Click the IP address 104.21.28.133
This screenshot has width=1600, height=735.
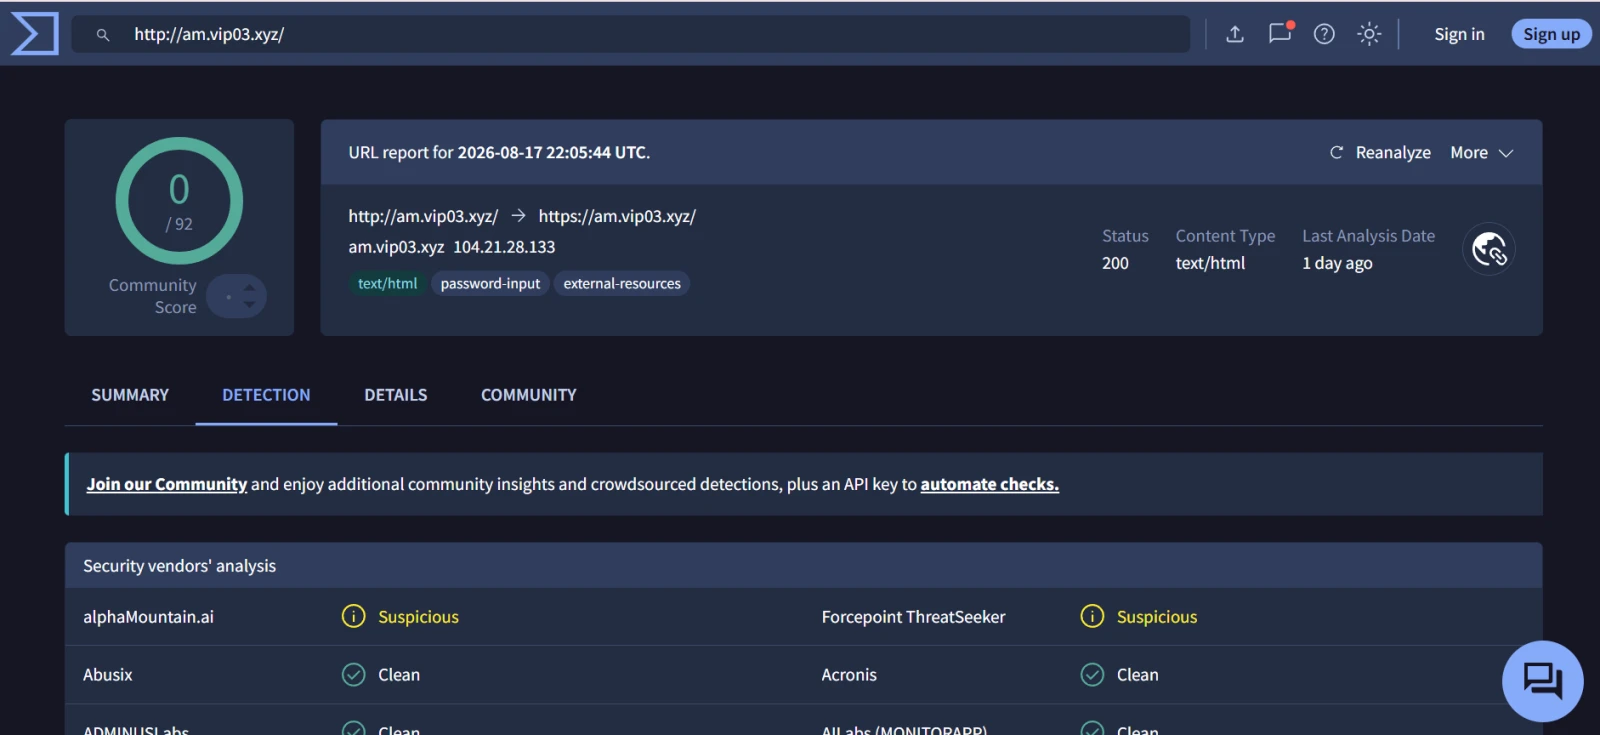504,247
